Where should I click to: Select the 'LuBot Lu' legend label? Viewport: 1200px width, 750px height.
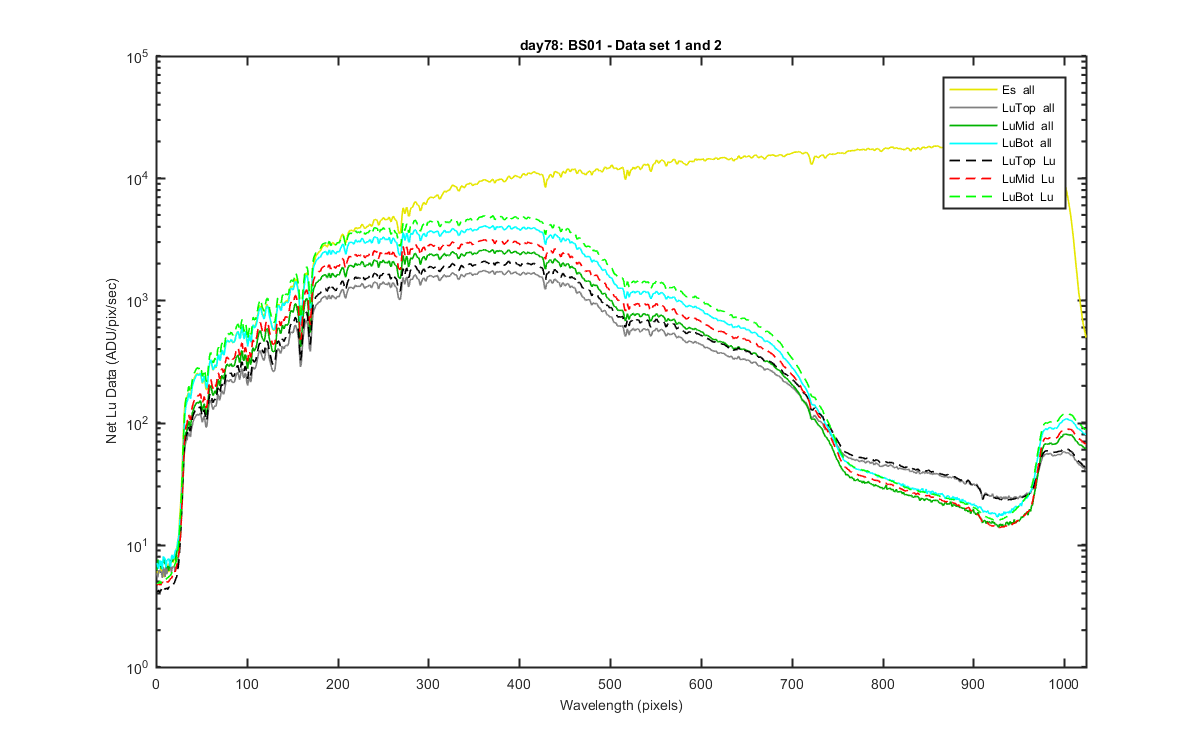tap(1027, 198)
